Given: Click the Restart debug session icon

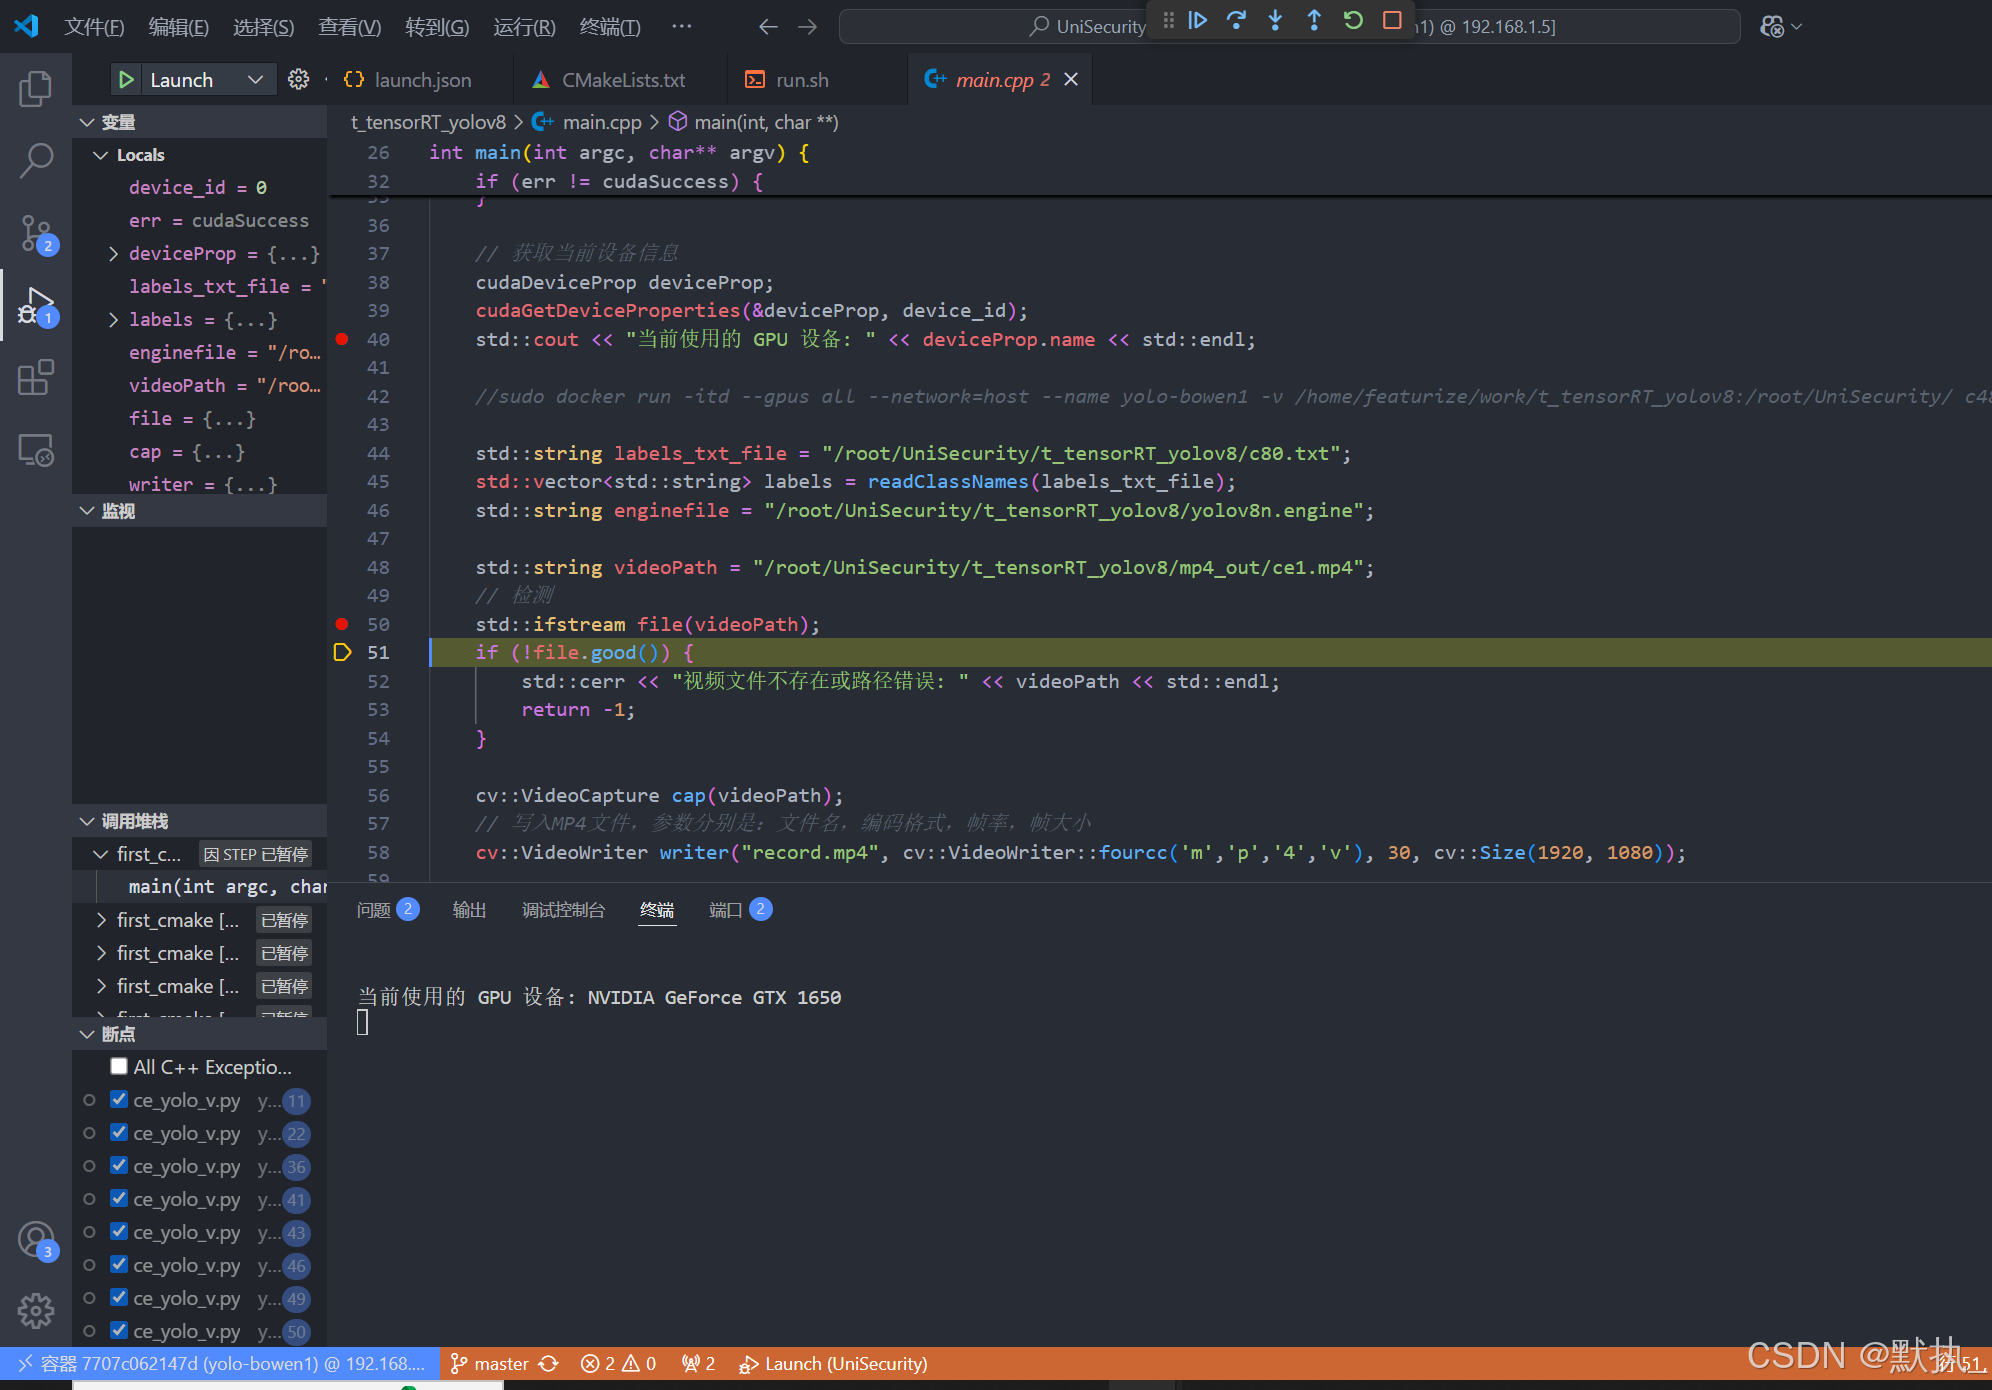Looking at the screenshot, I should (x=1352, y=20).
